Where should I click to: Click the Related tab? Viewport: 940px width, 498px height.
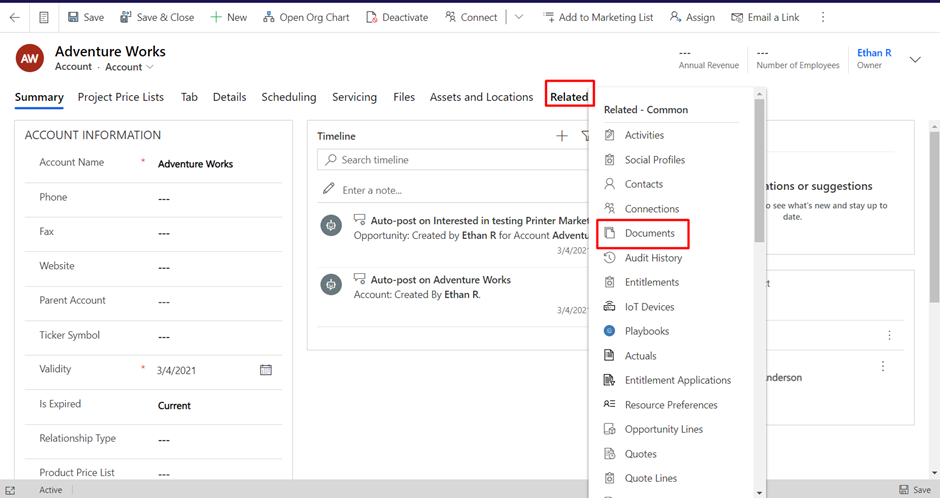[x=569, y=97]
